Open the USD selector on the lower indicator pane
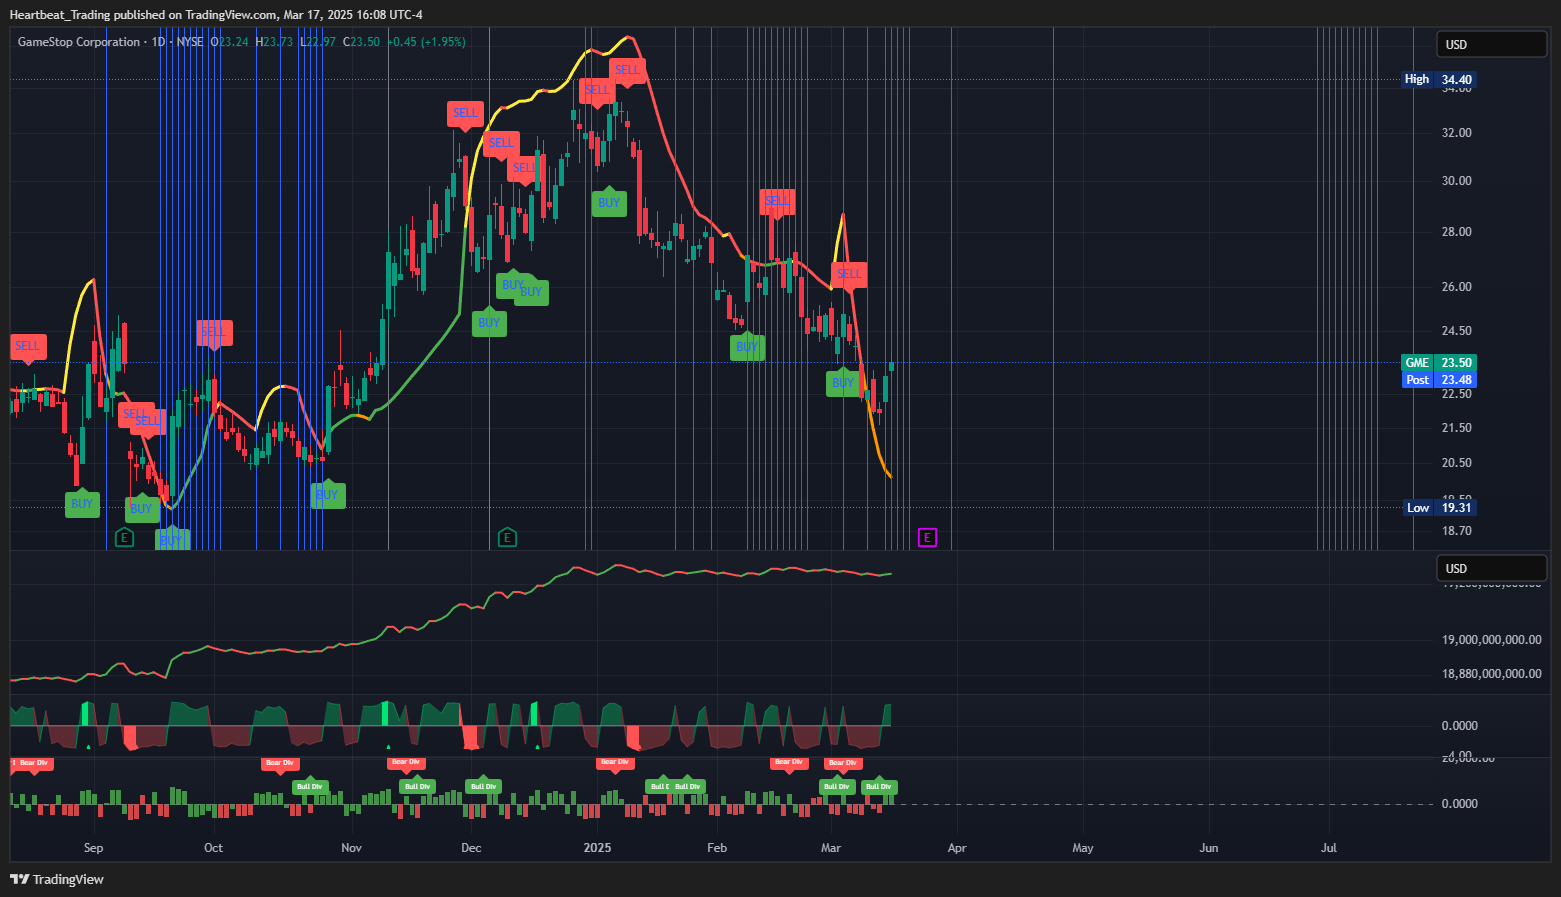The width and height of the screenshot is (1561, 897). [x=1491, y=568]
